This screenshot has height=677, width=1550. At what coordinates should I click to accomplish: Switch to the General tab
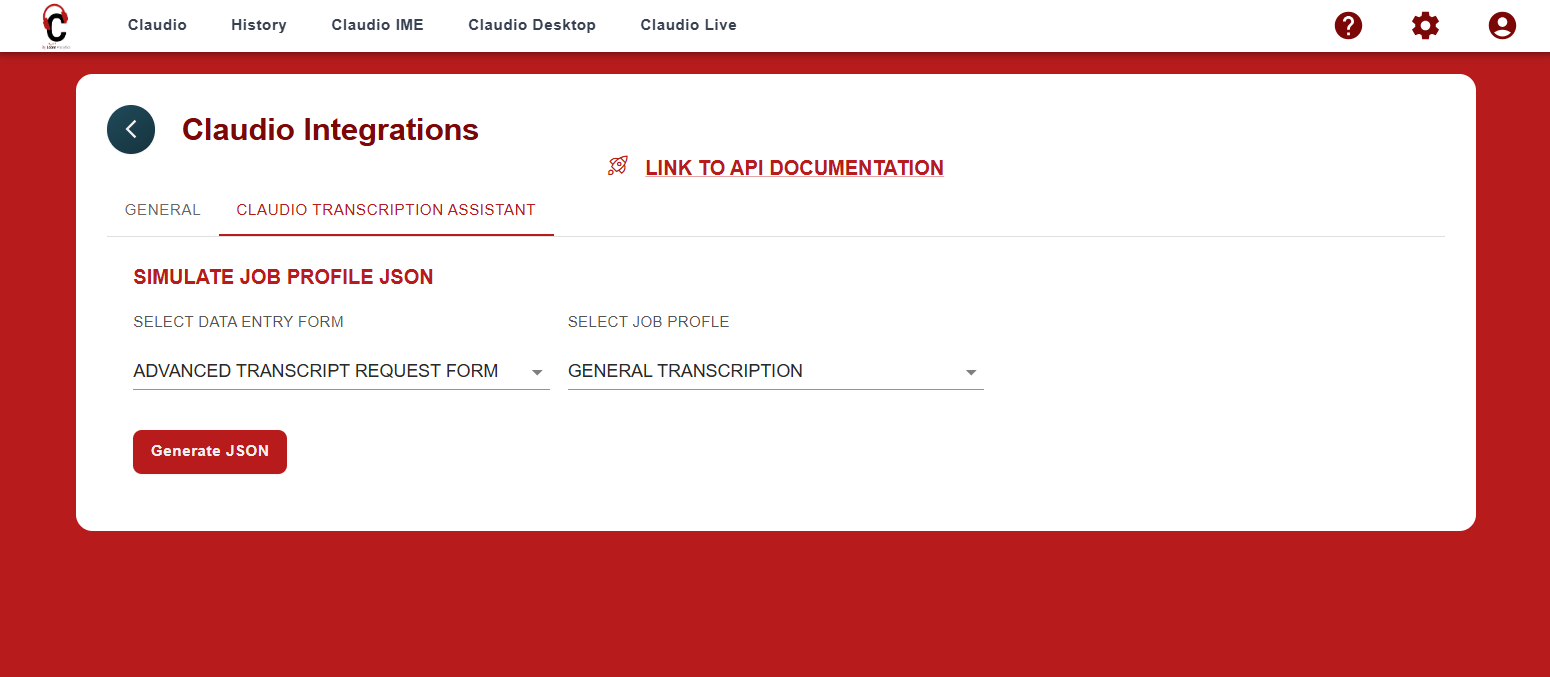click(x=162, y=210)
